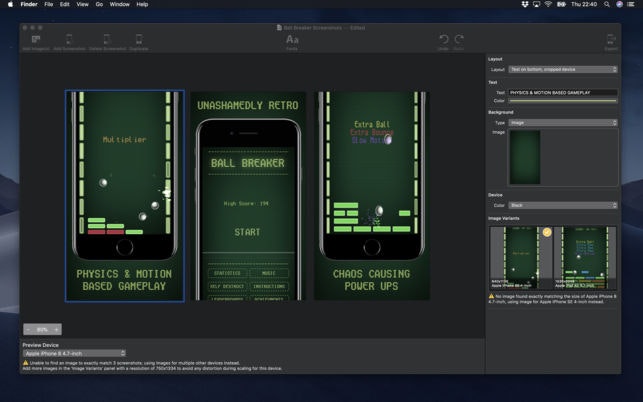Select the iPad image variant thumbnail
The image size is (643, 402).
585,258
